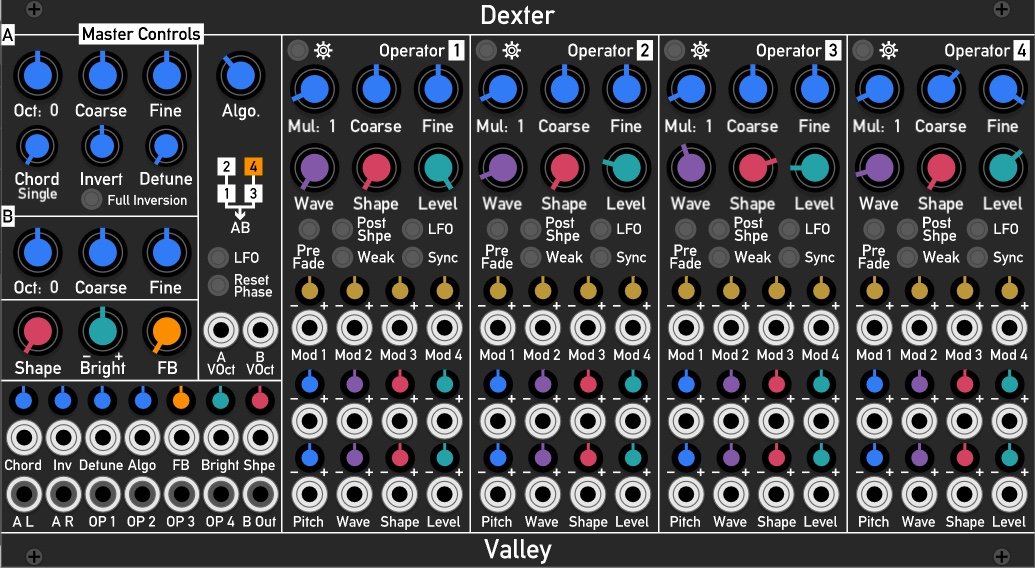
Task: Click the section B Coarse knob
Action: point(102,253)
